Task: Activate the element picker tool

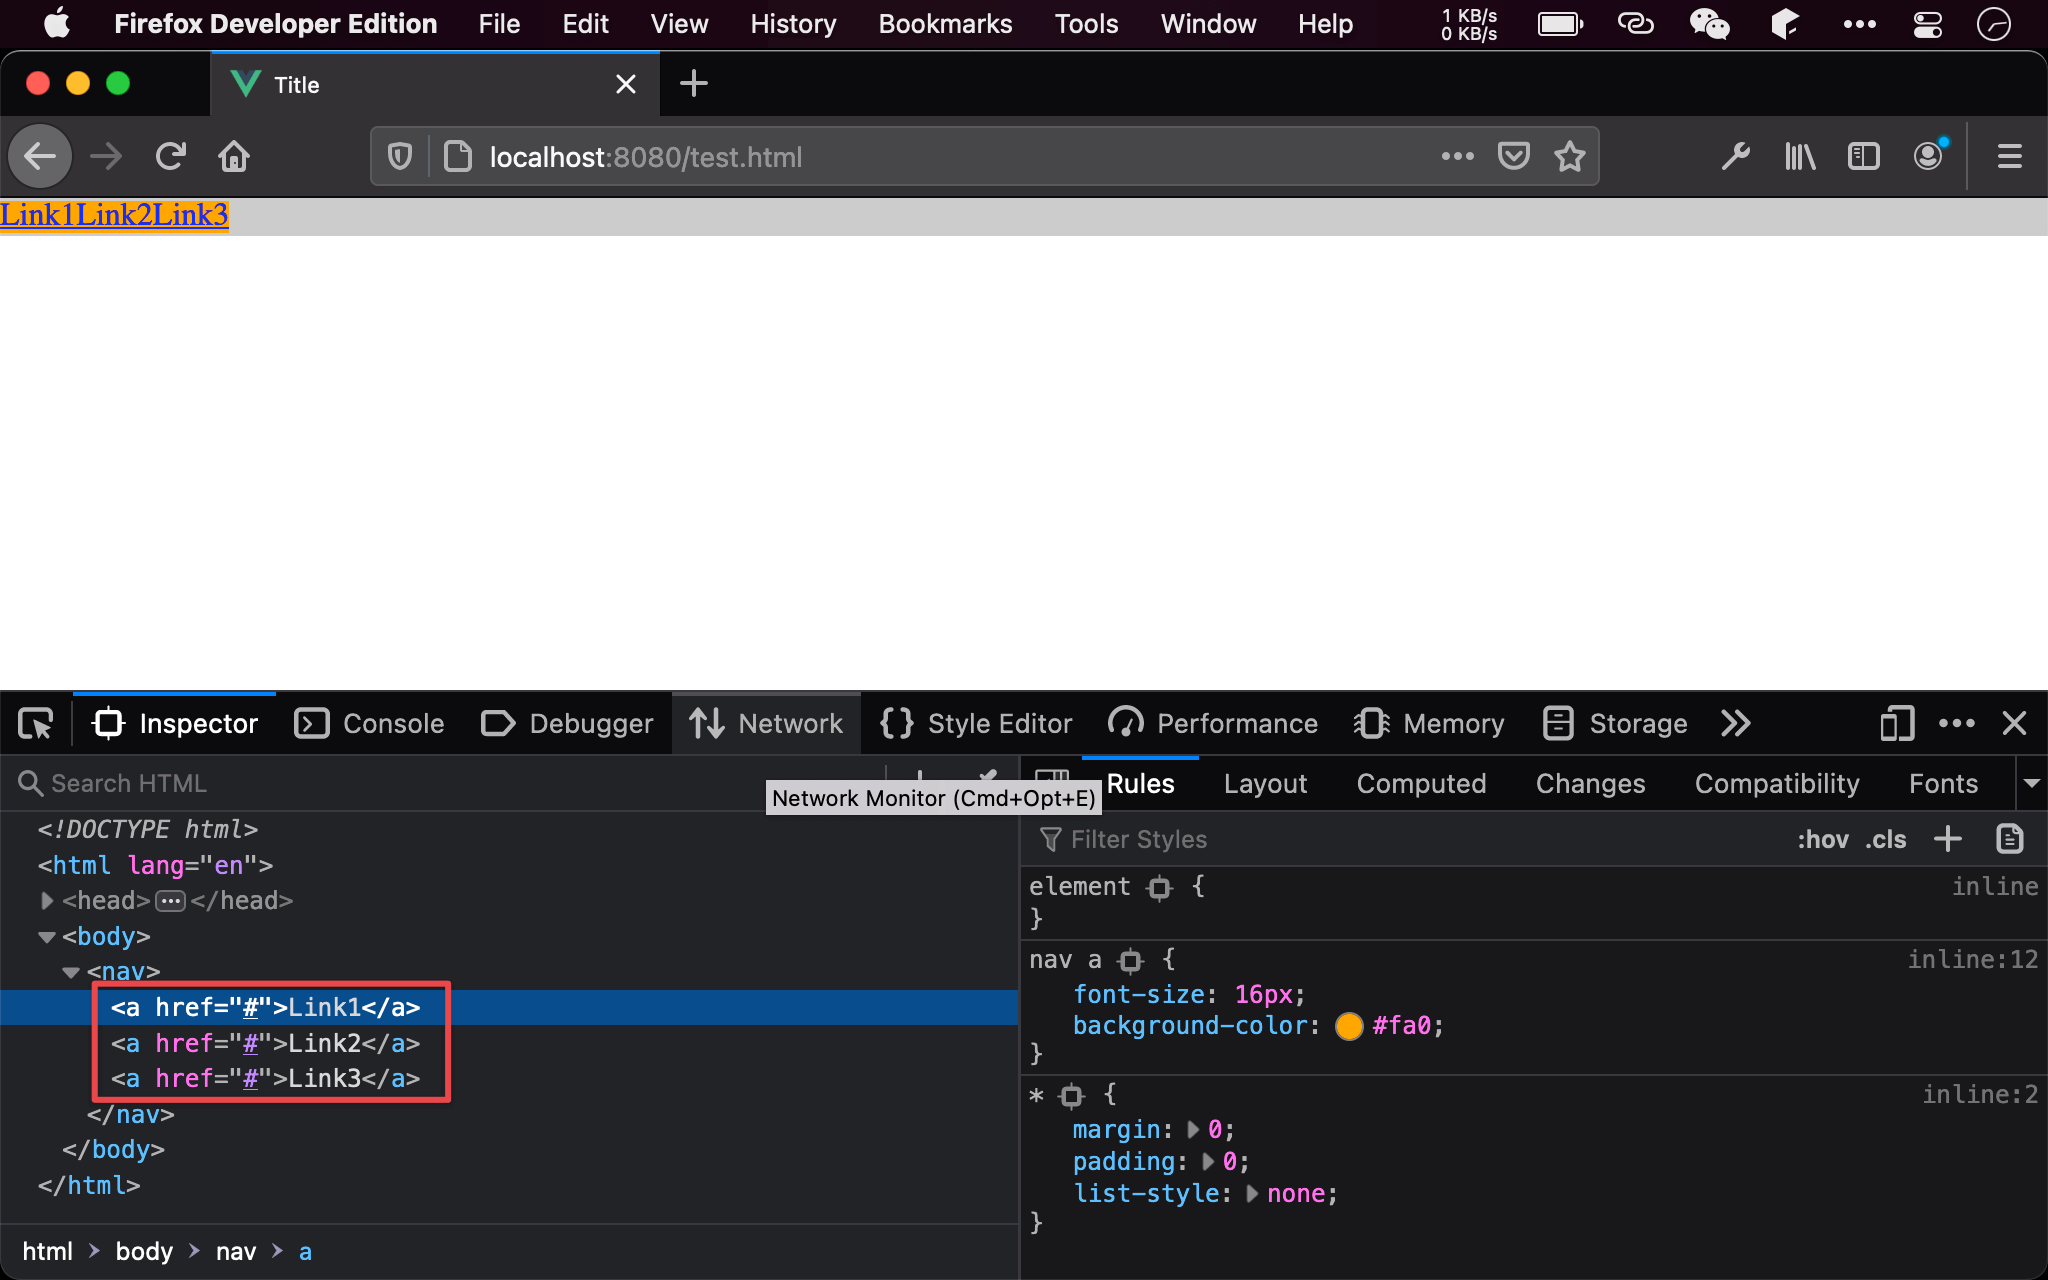Action: pos(36,723)
